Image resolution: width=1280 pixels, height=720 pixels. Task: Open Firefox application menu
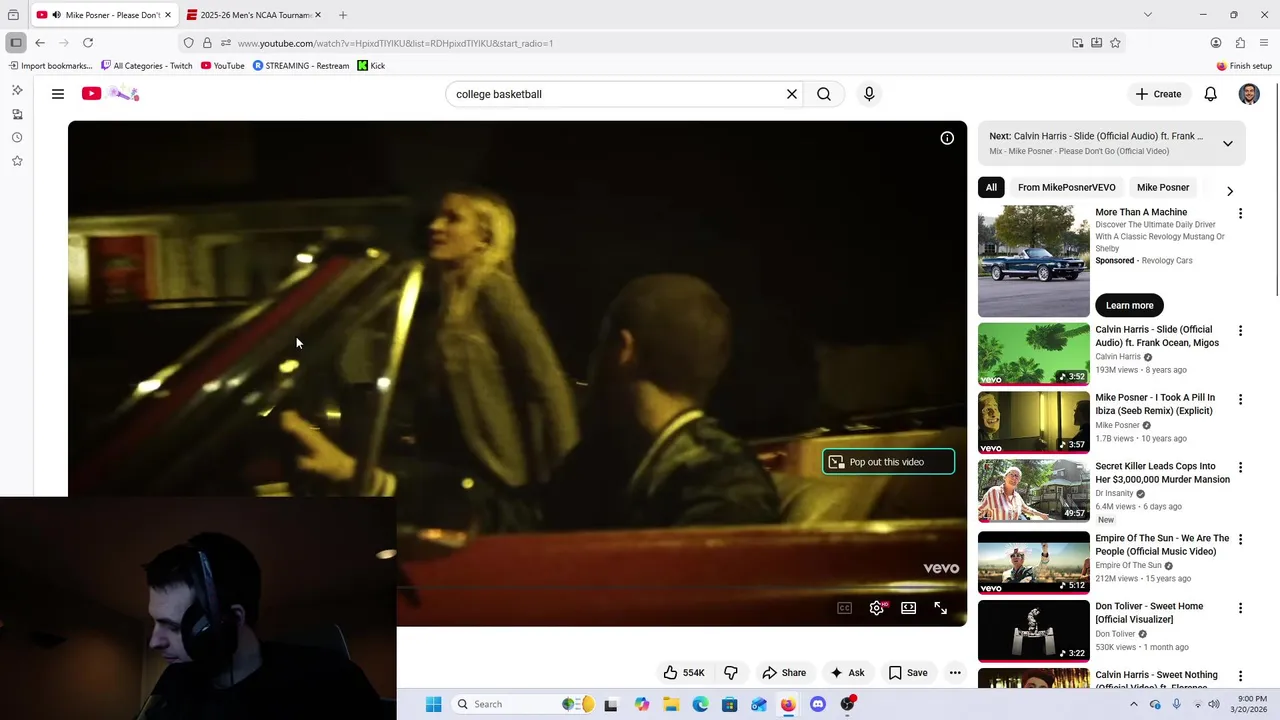(x=1264, y=43)
